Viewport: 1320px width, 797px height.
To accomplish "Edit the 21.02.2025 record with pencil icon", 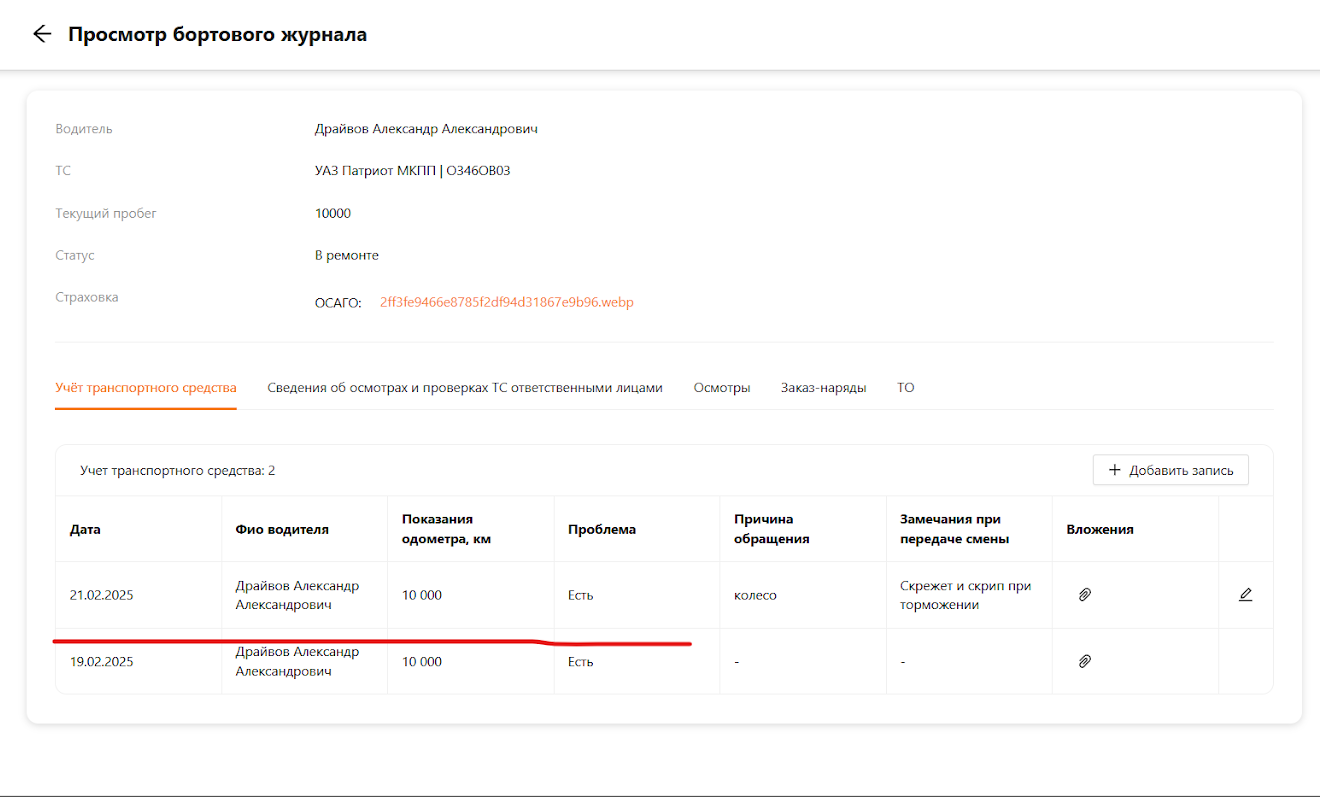I will point(1245,595).
